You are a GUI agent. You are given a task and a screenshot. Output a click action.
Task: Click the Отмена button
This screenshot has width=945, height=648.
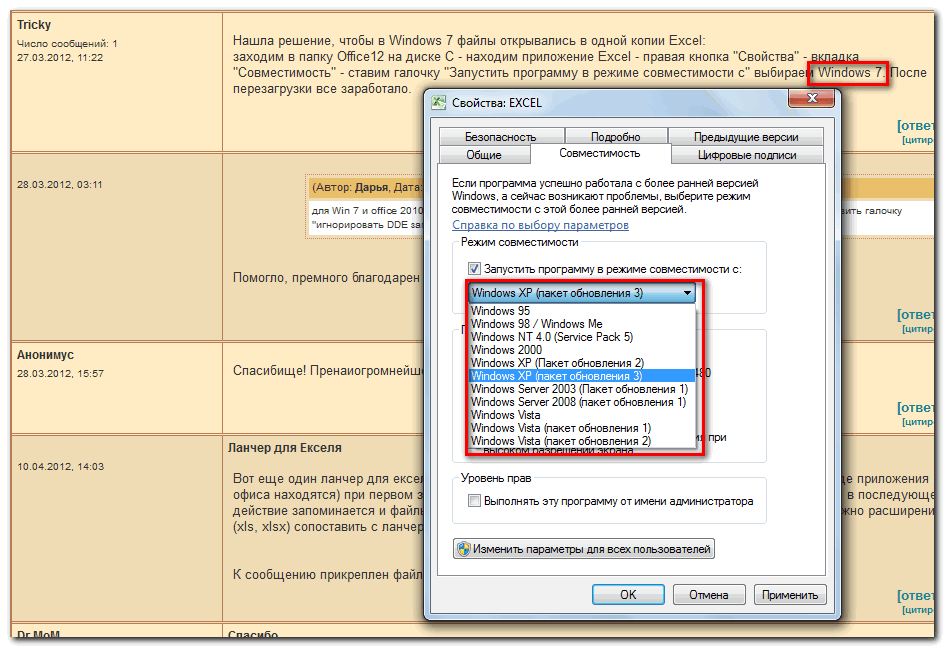[x=709, y=594]
